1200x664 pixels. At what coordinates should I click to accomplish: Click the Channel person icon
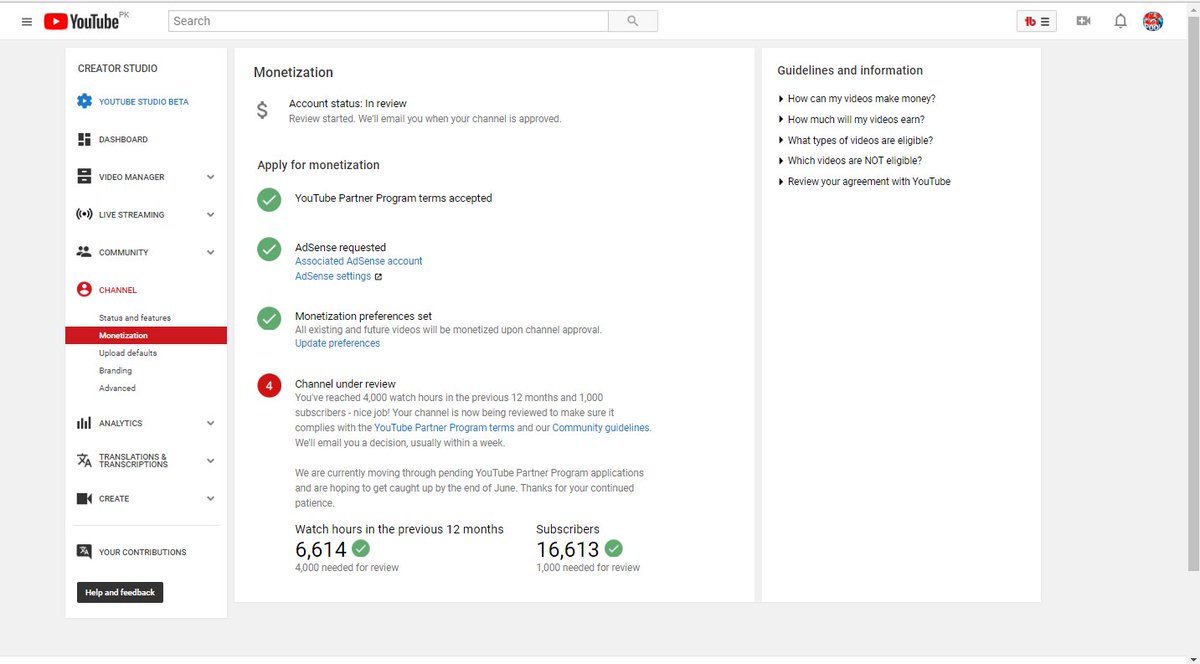[84, 290]
